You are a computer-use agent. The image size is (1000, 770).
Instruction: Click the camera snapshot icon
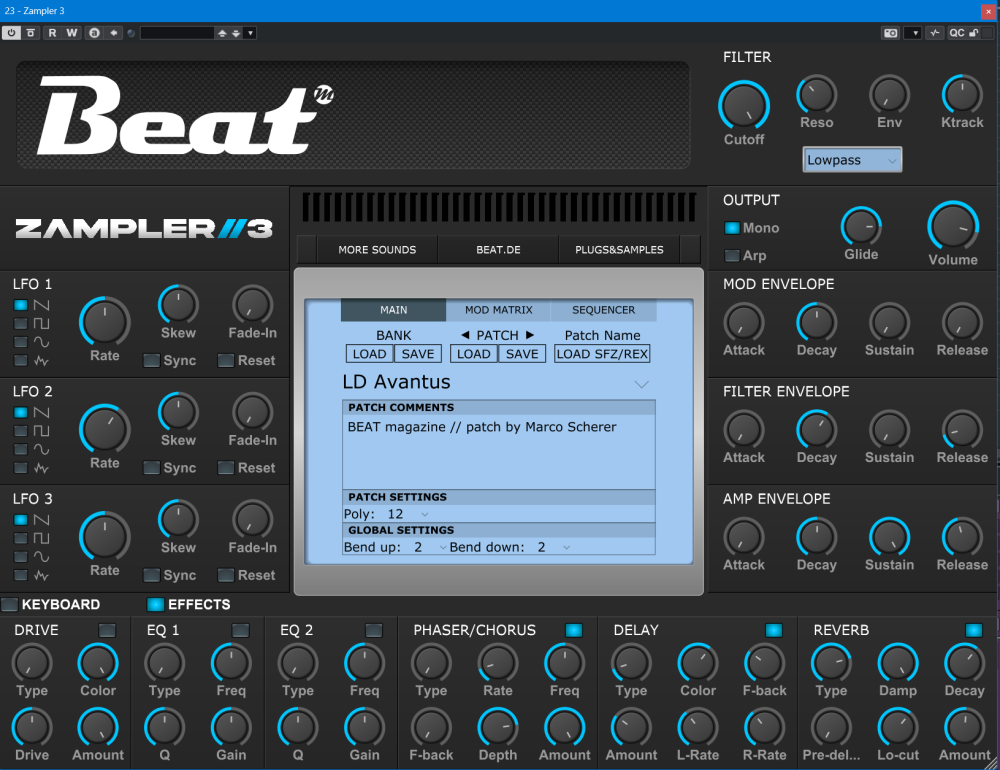[890, 33]
